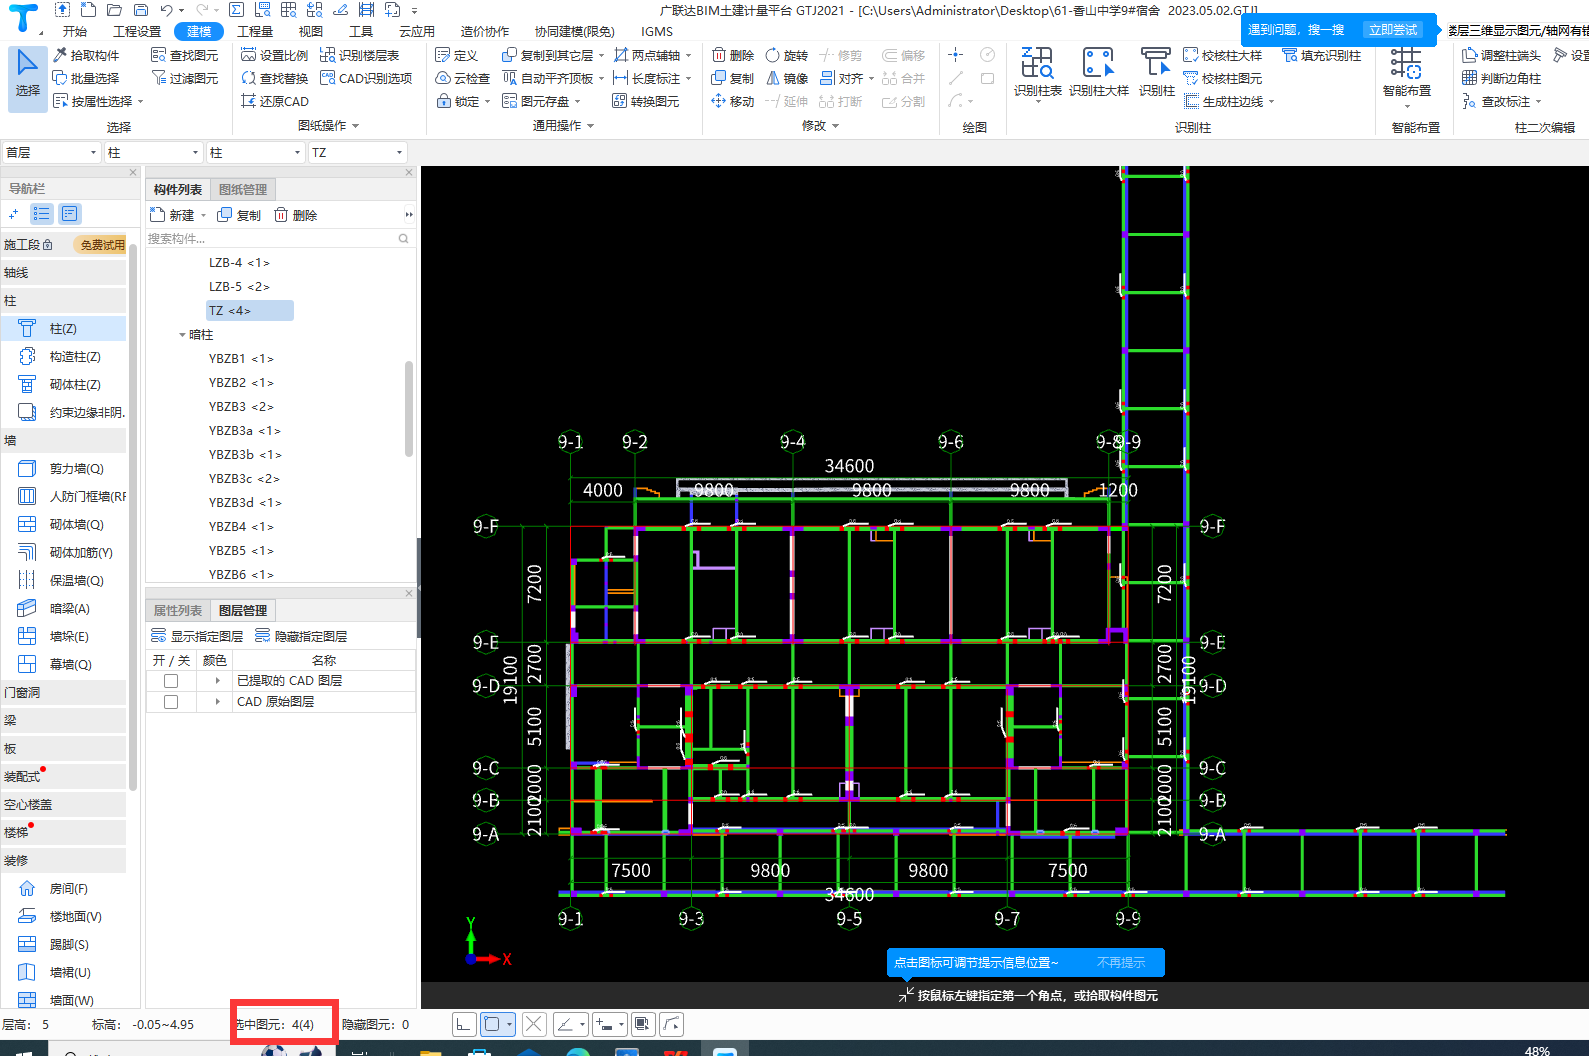Image resolution: width=1589 pixels, height=1056 pixels.
Task: Click component list vertical scrollbar
Action: click(409, 408)
